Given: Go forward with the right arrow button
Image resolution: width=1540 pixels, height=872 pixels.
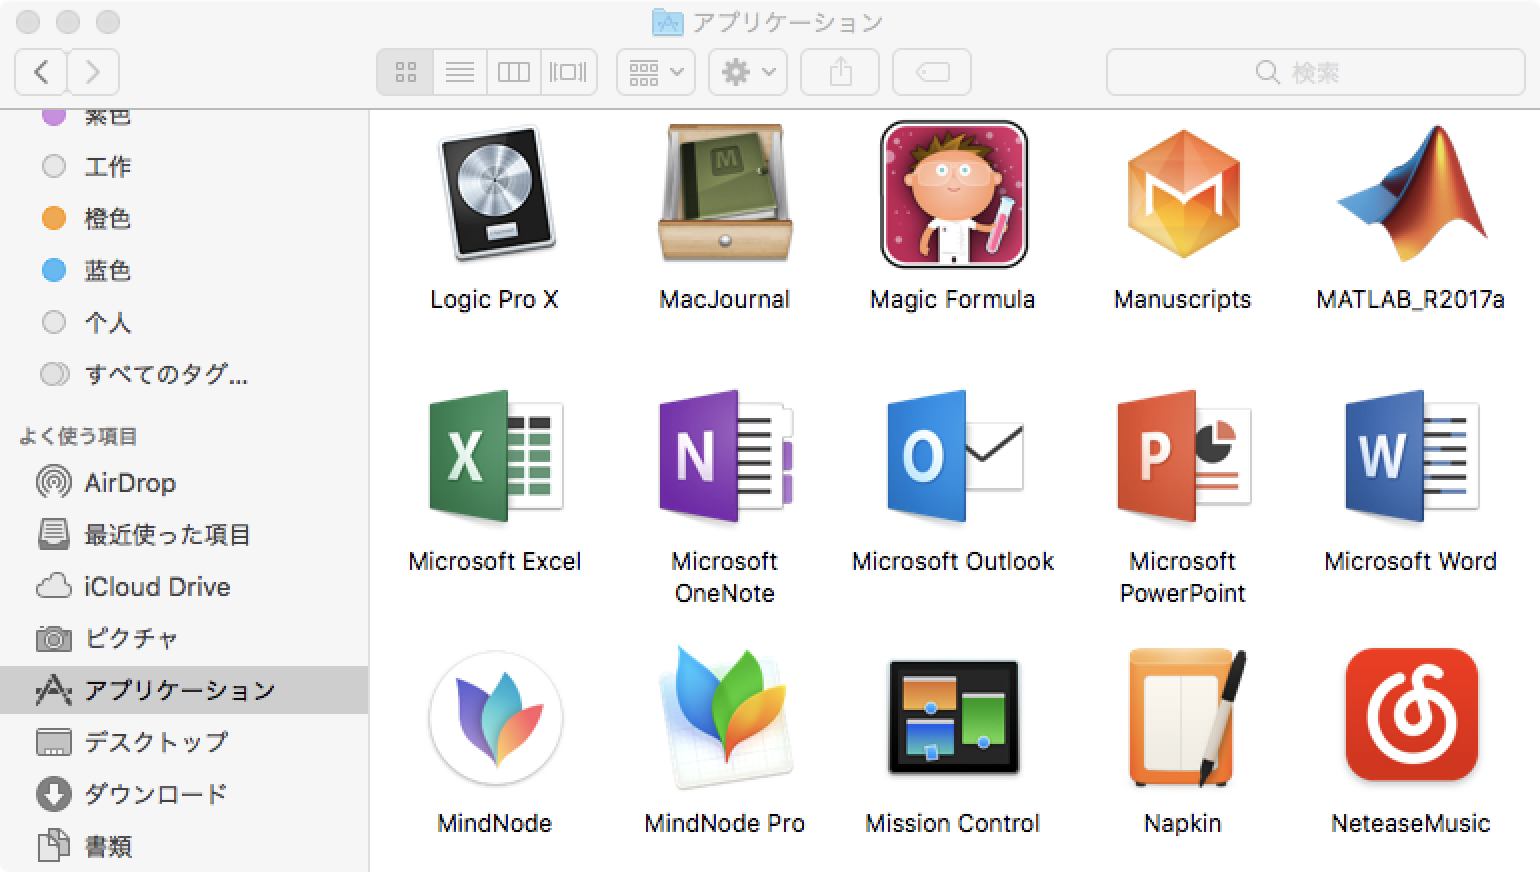Looking at the screenshot, I should coord(93,72).
